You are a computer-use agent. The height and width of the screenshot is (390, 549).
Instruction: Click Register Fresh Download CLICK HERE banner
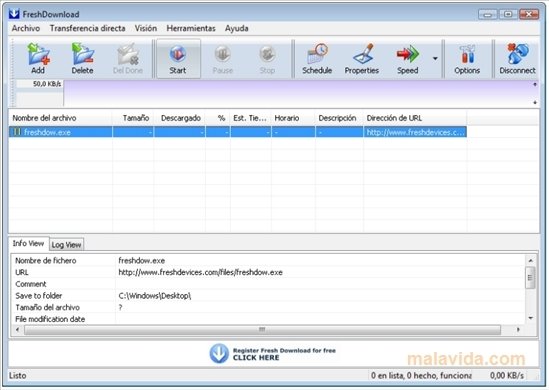273,354
